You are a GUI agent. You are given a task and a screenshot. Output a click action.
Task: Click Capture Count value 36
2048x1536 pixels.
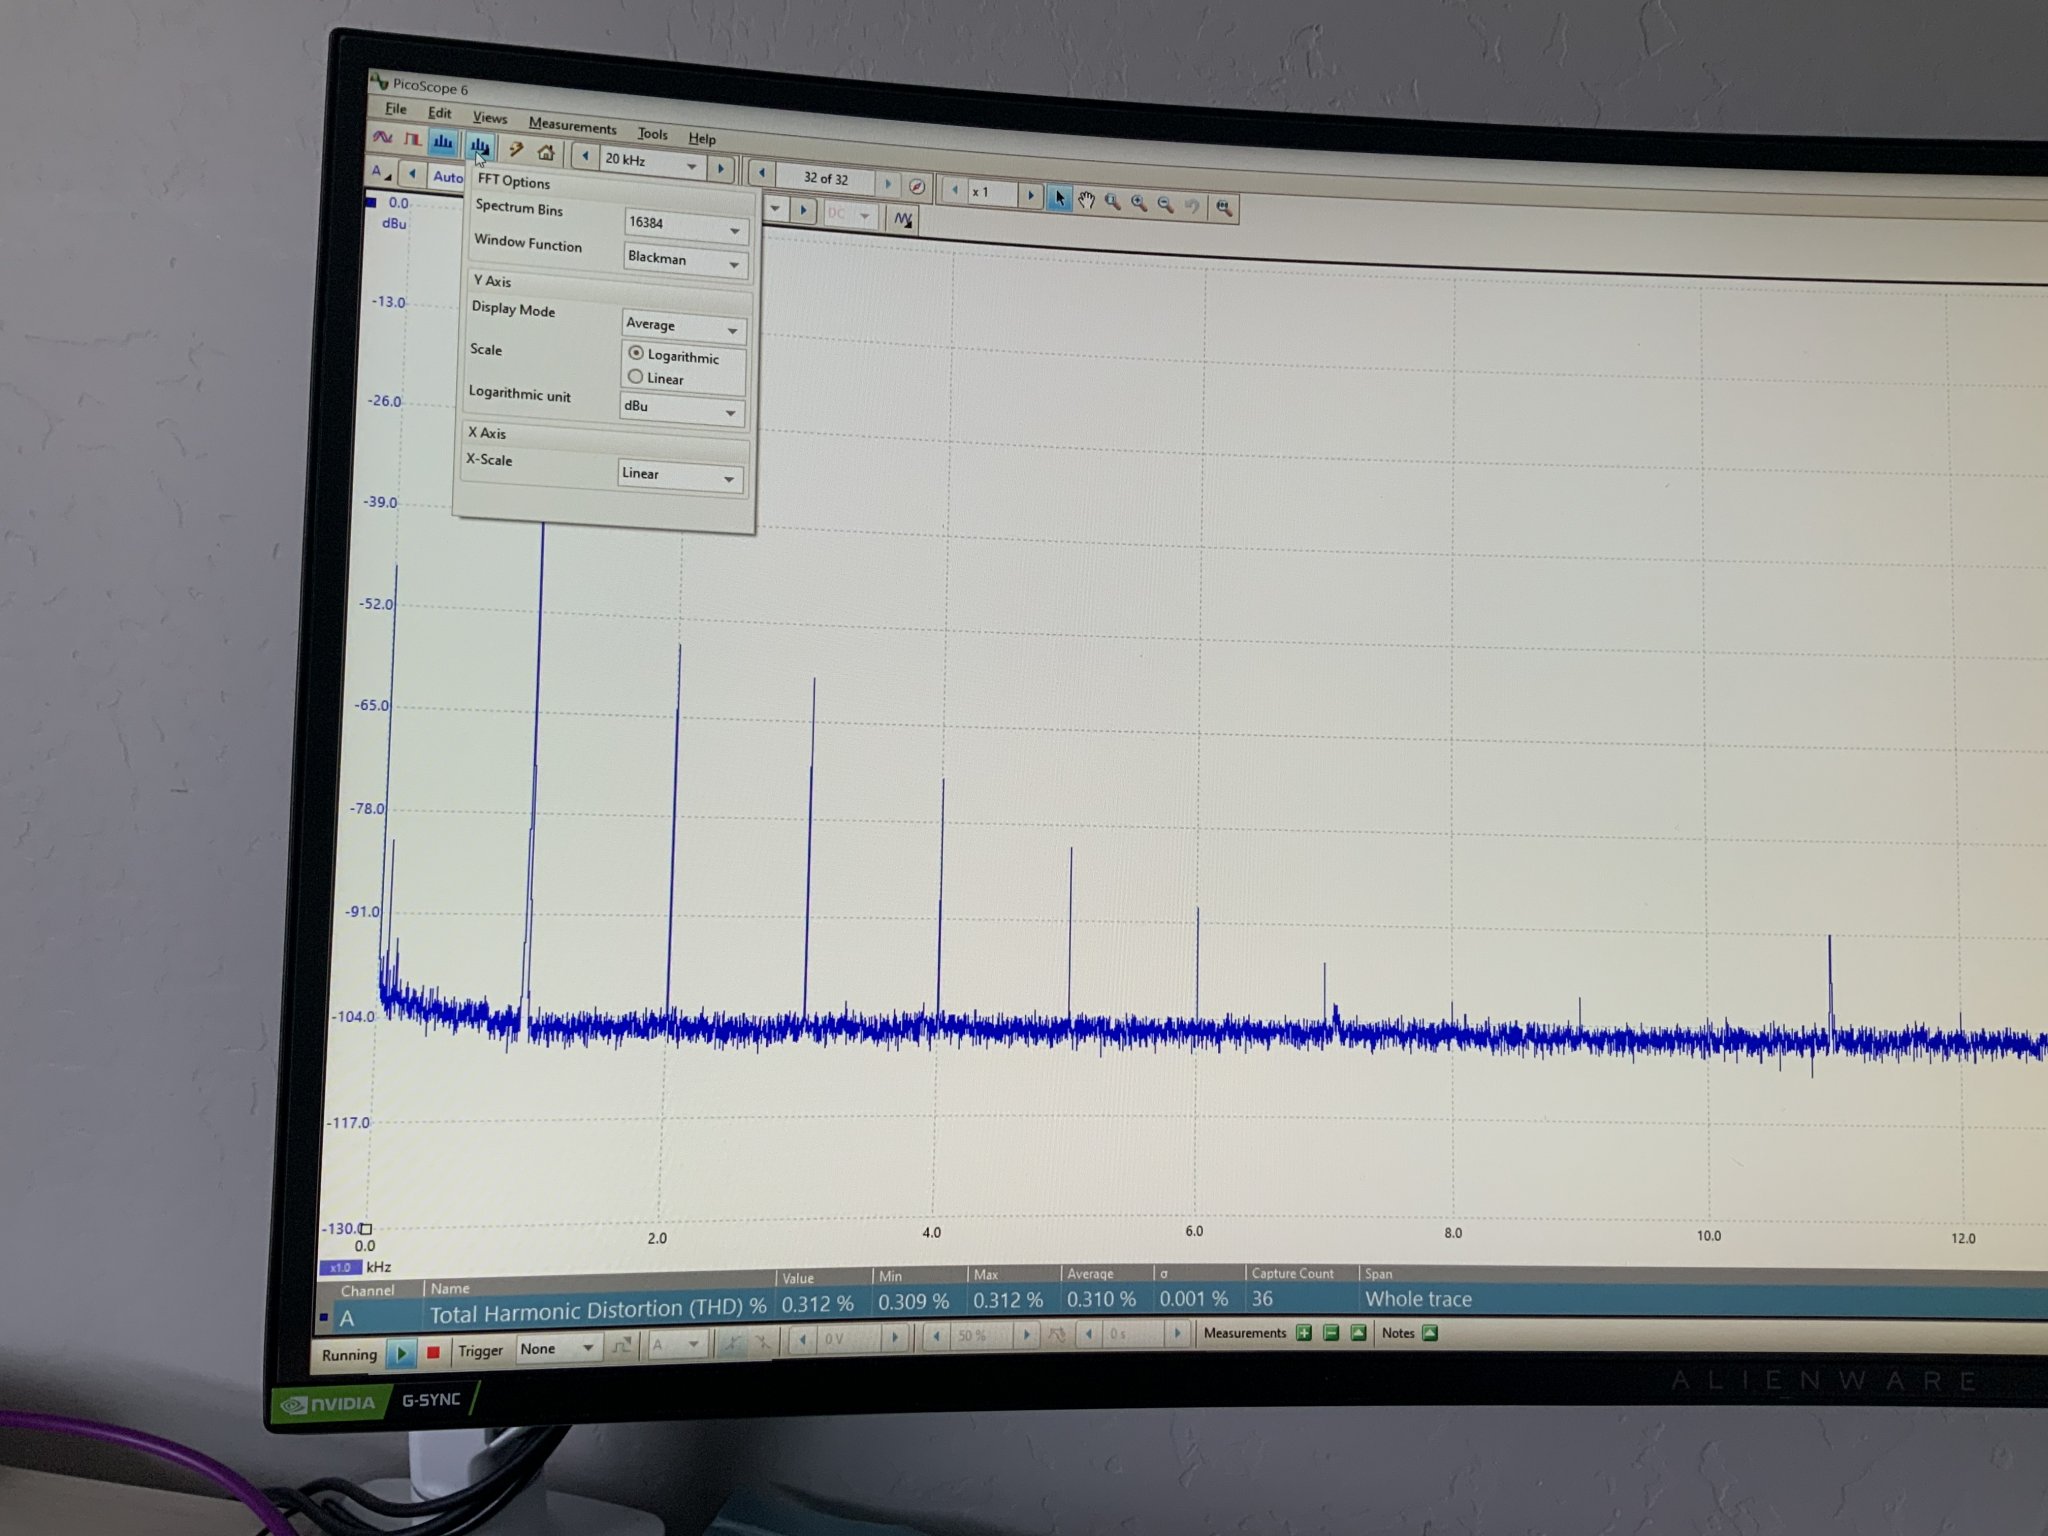1263,1299
